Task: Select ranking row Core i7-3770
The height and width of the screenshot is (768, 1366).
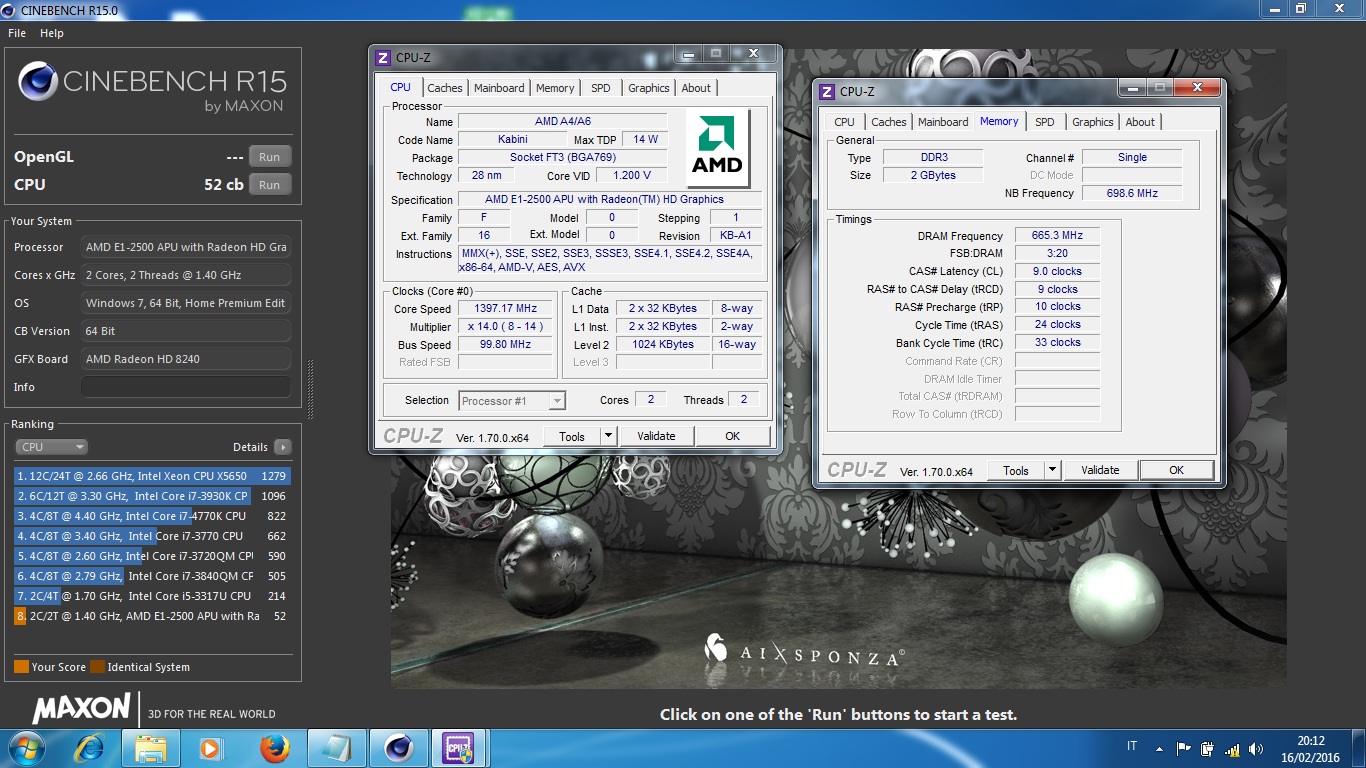Action: point(151,536)
